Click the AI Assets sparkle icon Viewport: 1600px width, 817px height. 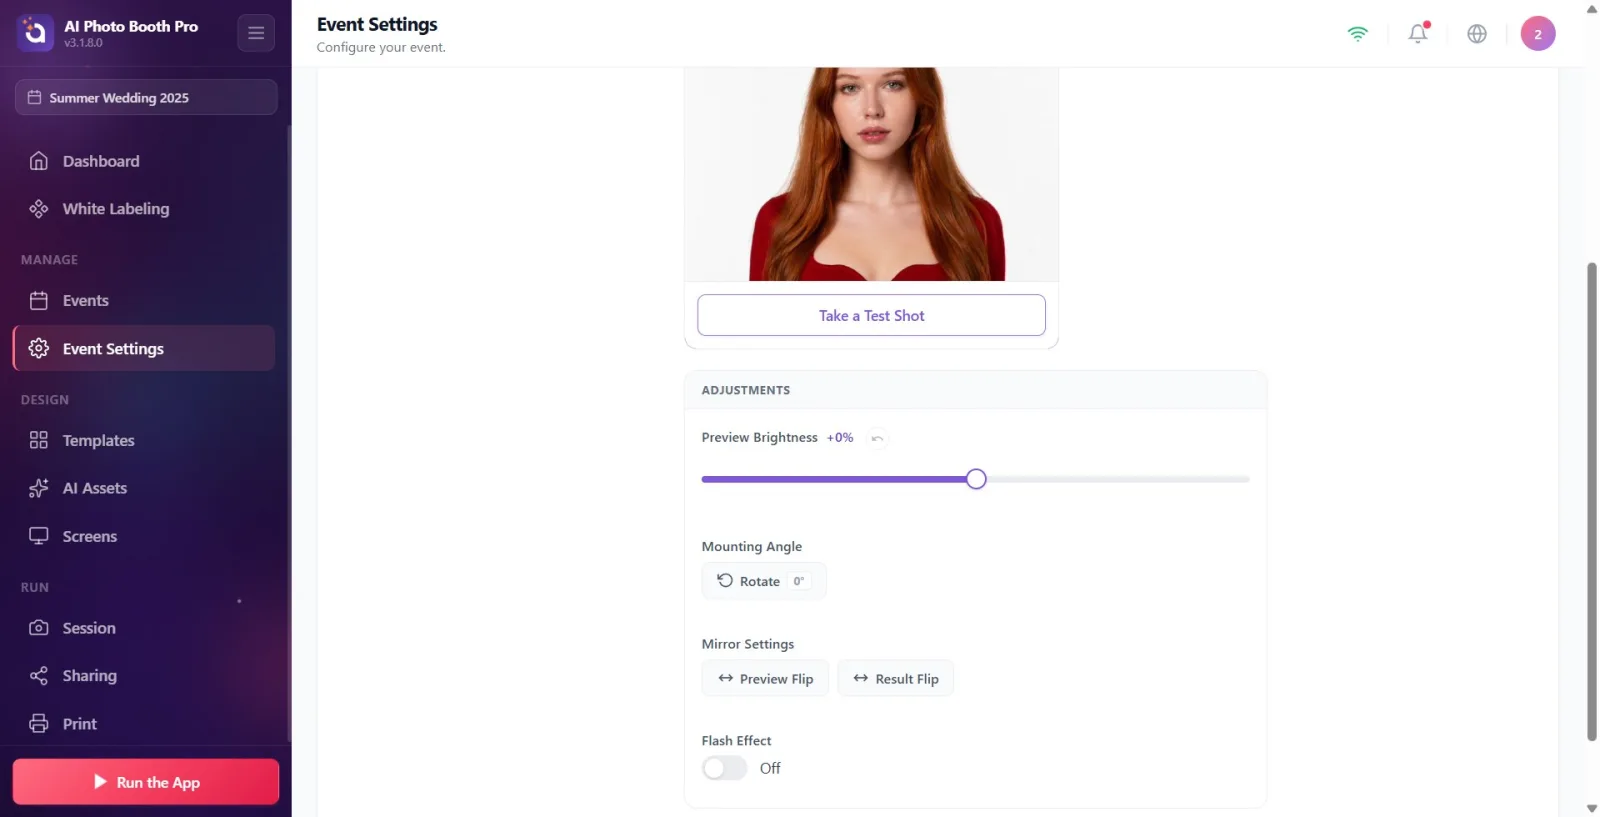pos(39,488)
